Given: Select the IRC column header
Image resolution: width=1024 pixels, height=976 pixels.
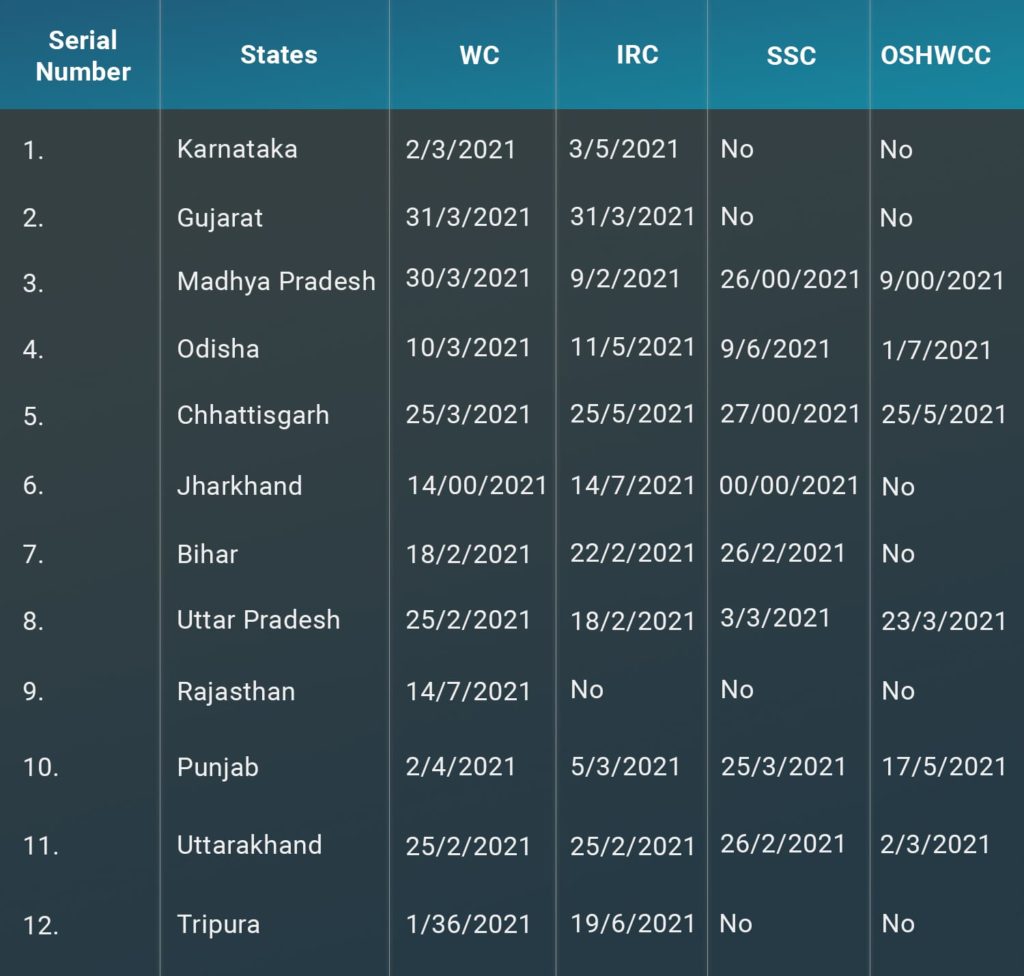Looking at the screenshot, I should pyautogui.click(x=637, y=55).
